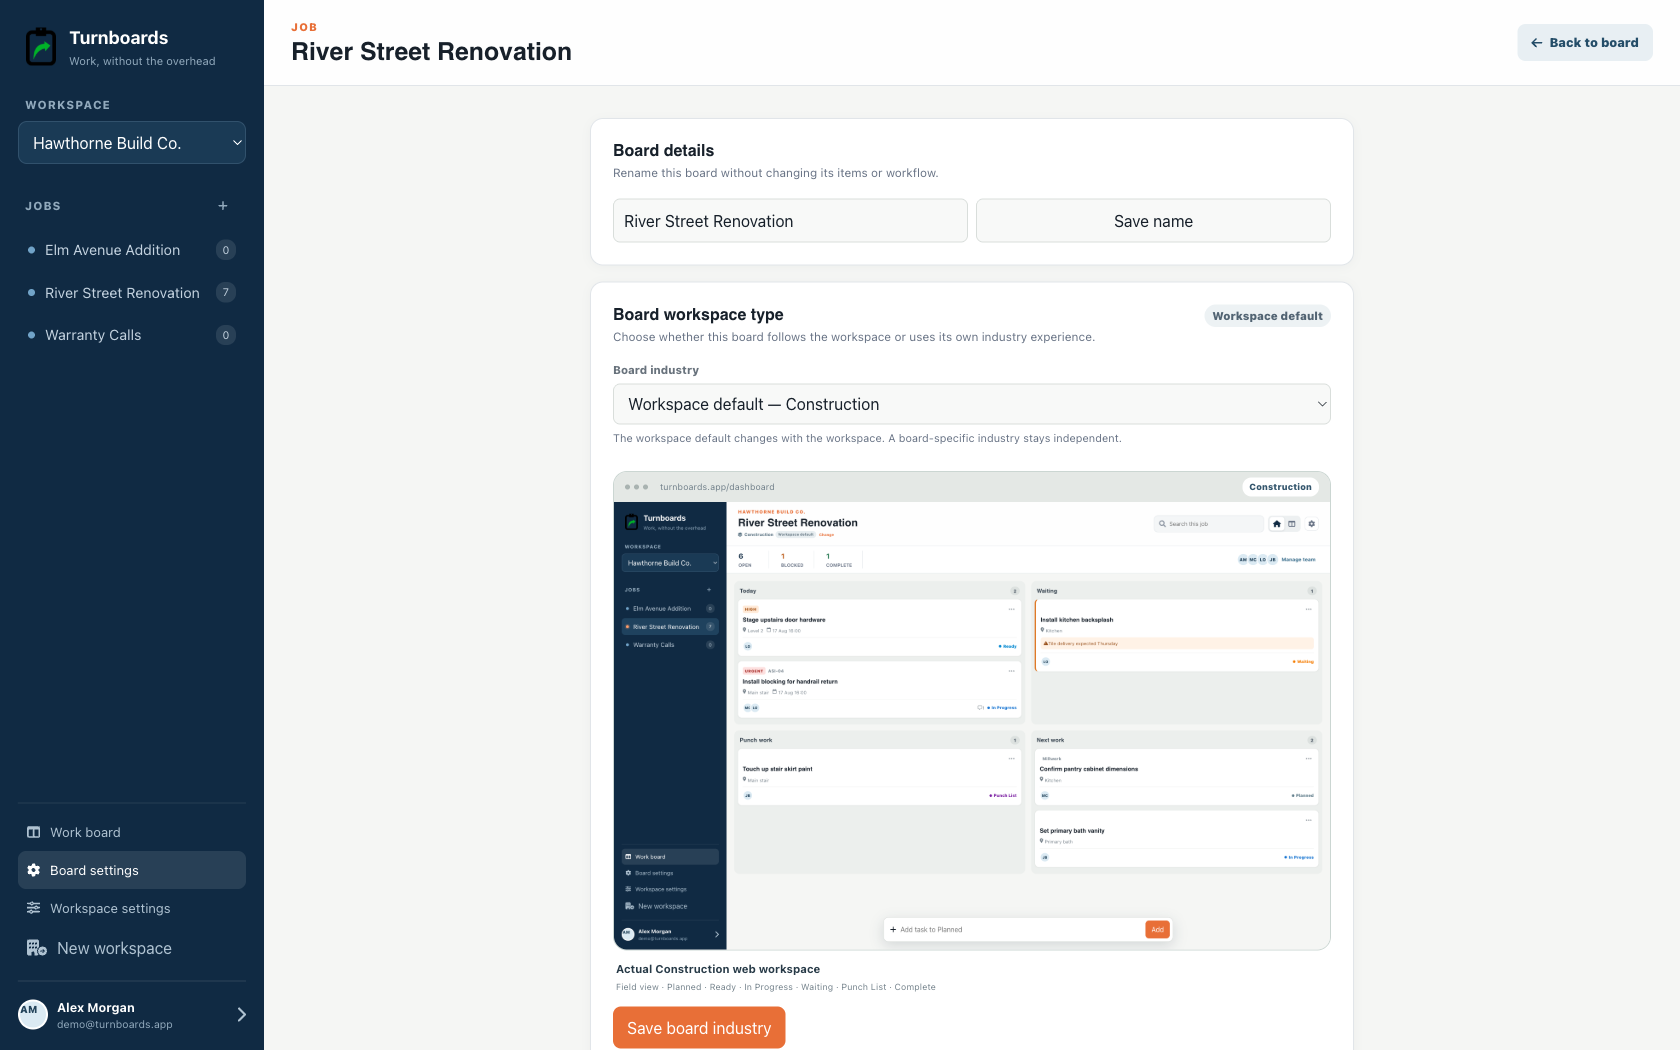Click the board name input field
Image resolution: width=1680 pixels, height=1050 pixels.
pyautogui.click(x=790, y=221)
